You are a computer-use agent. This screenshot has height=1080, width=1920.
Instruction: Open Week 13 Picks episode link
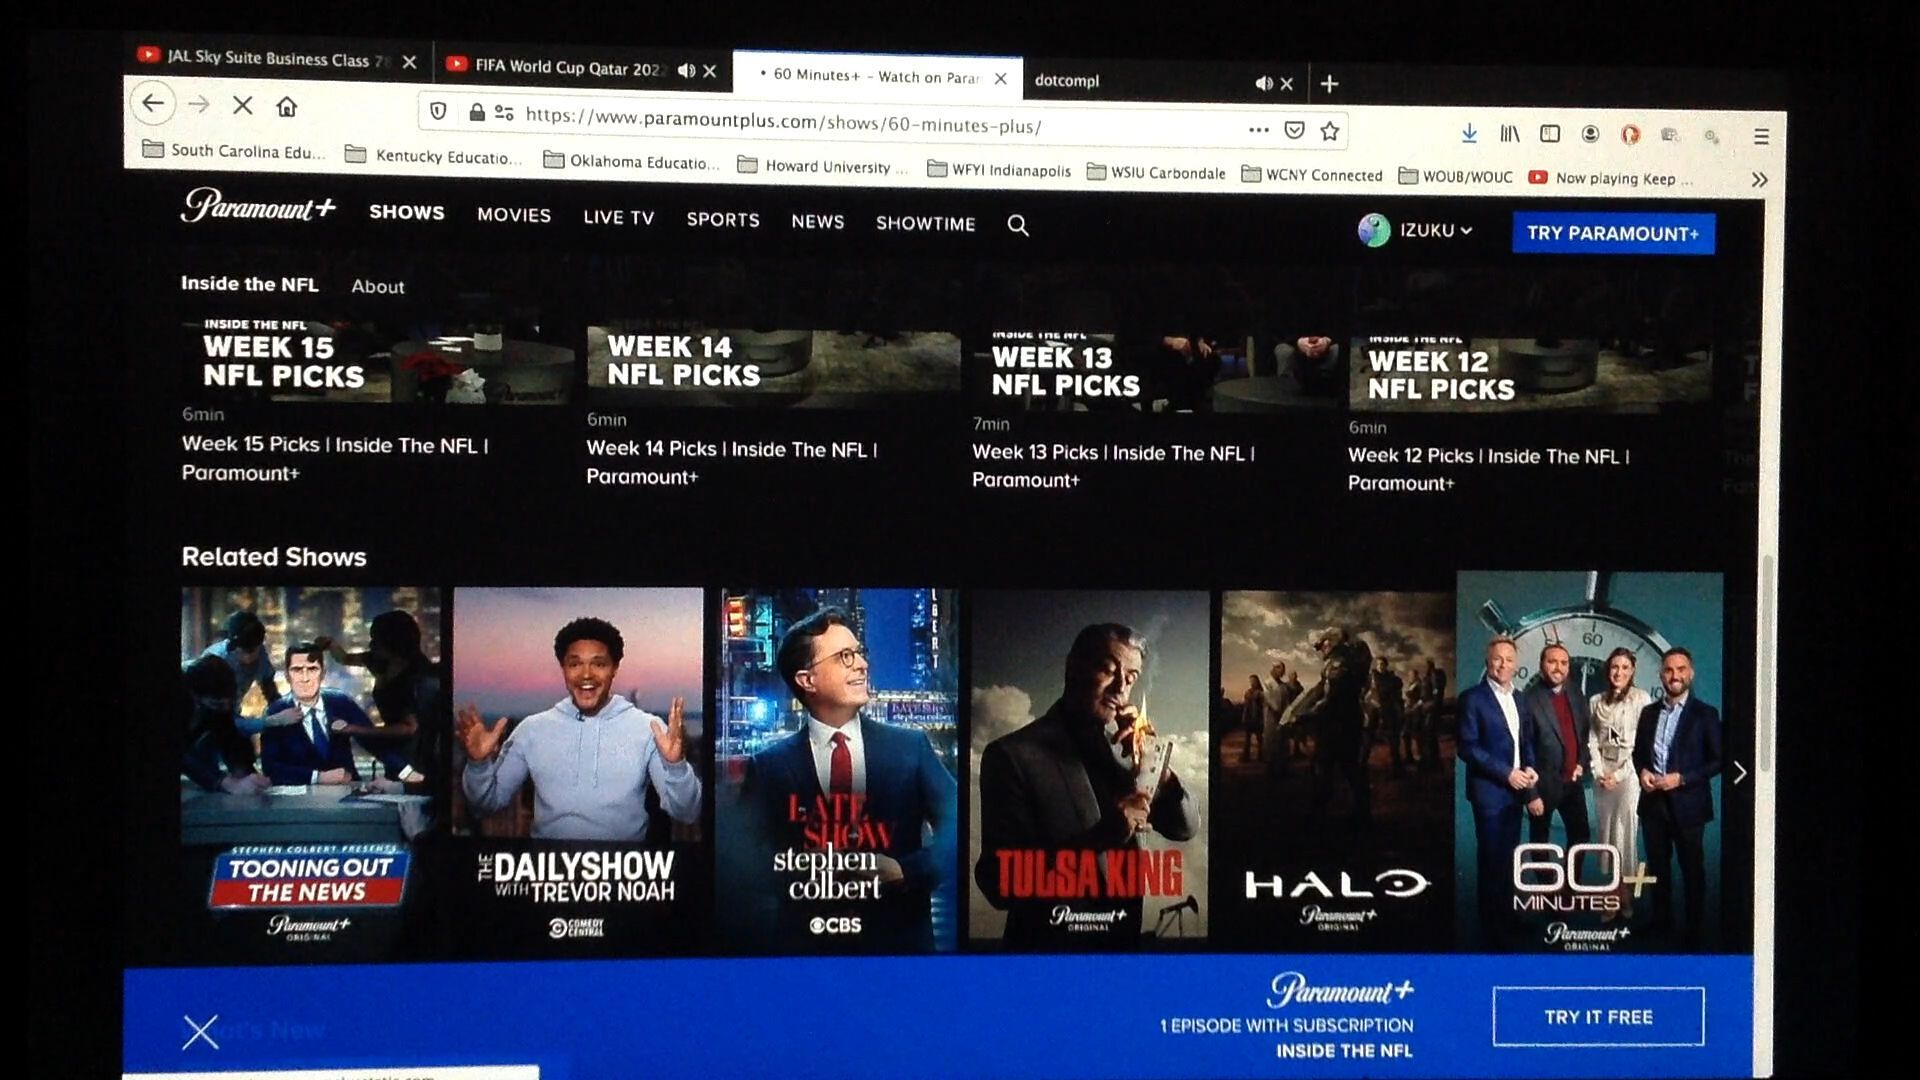[1113, 466]
